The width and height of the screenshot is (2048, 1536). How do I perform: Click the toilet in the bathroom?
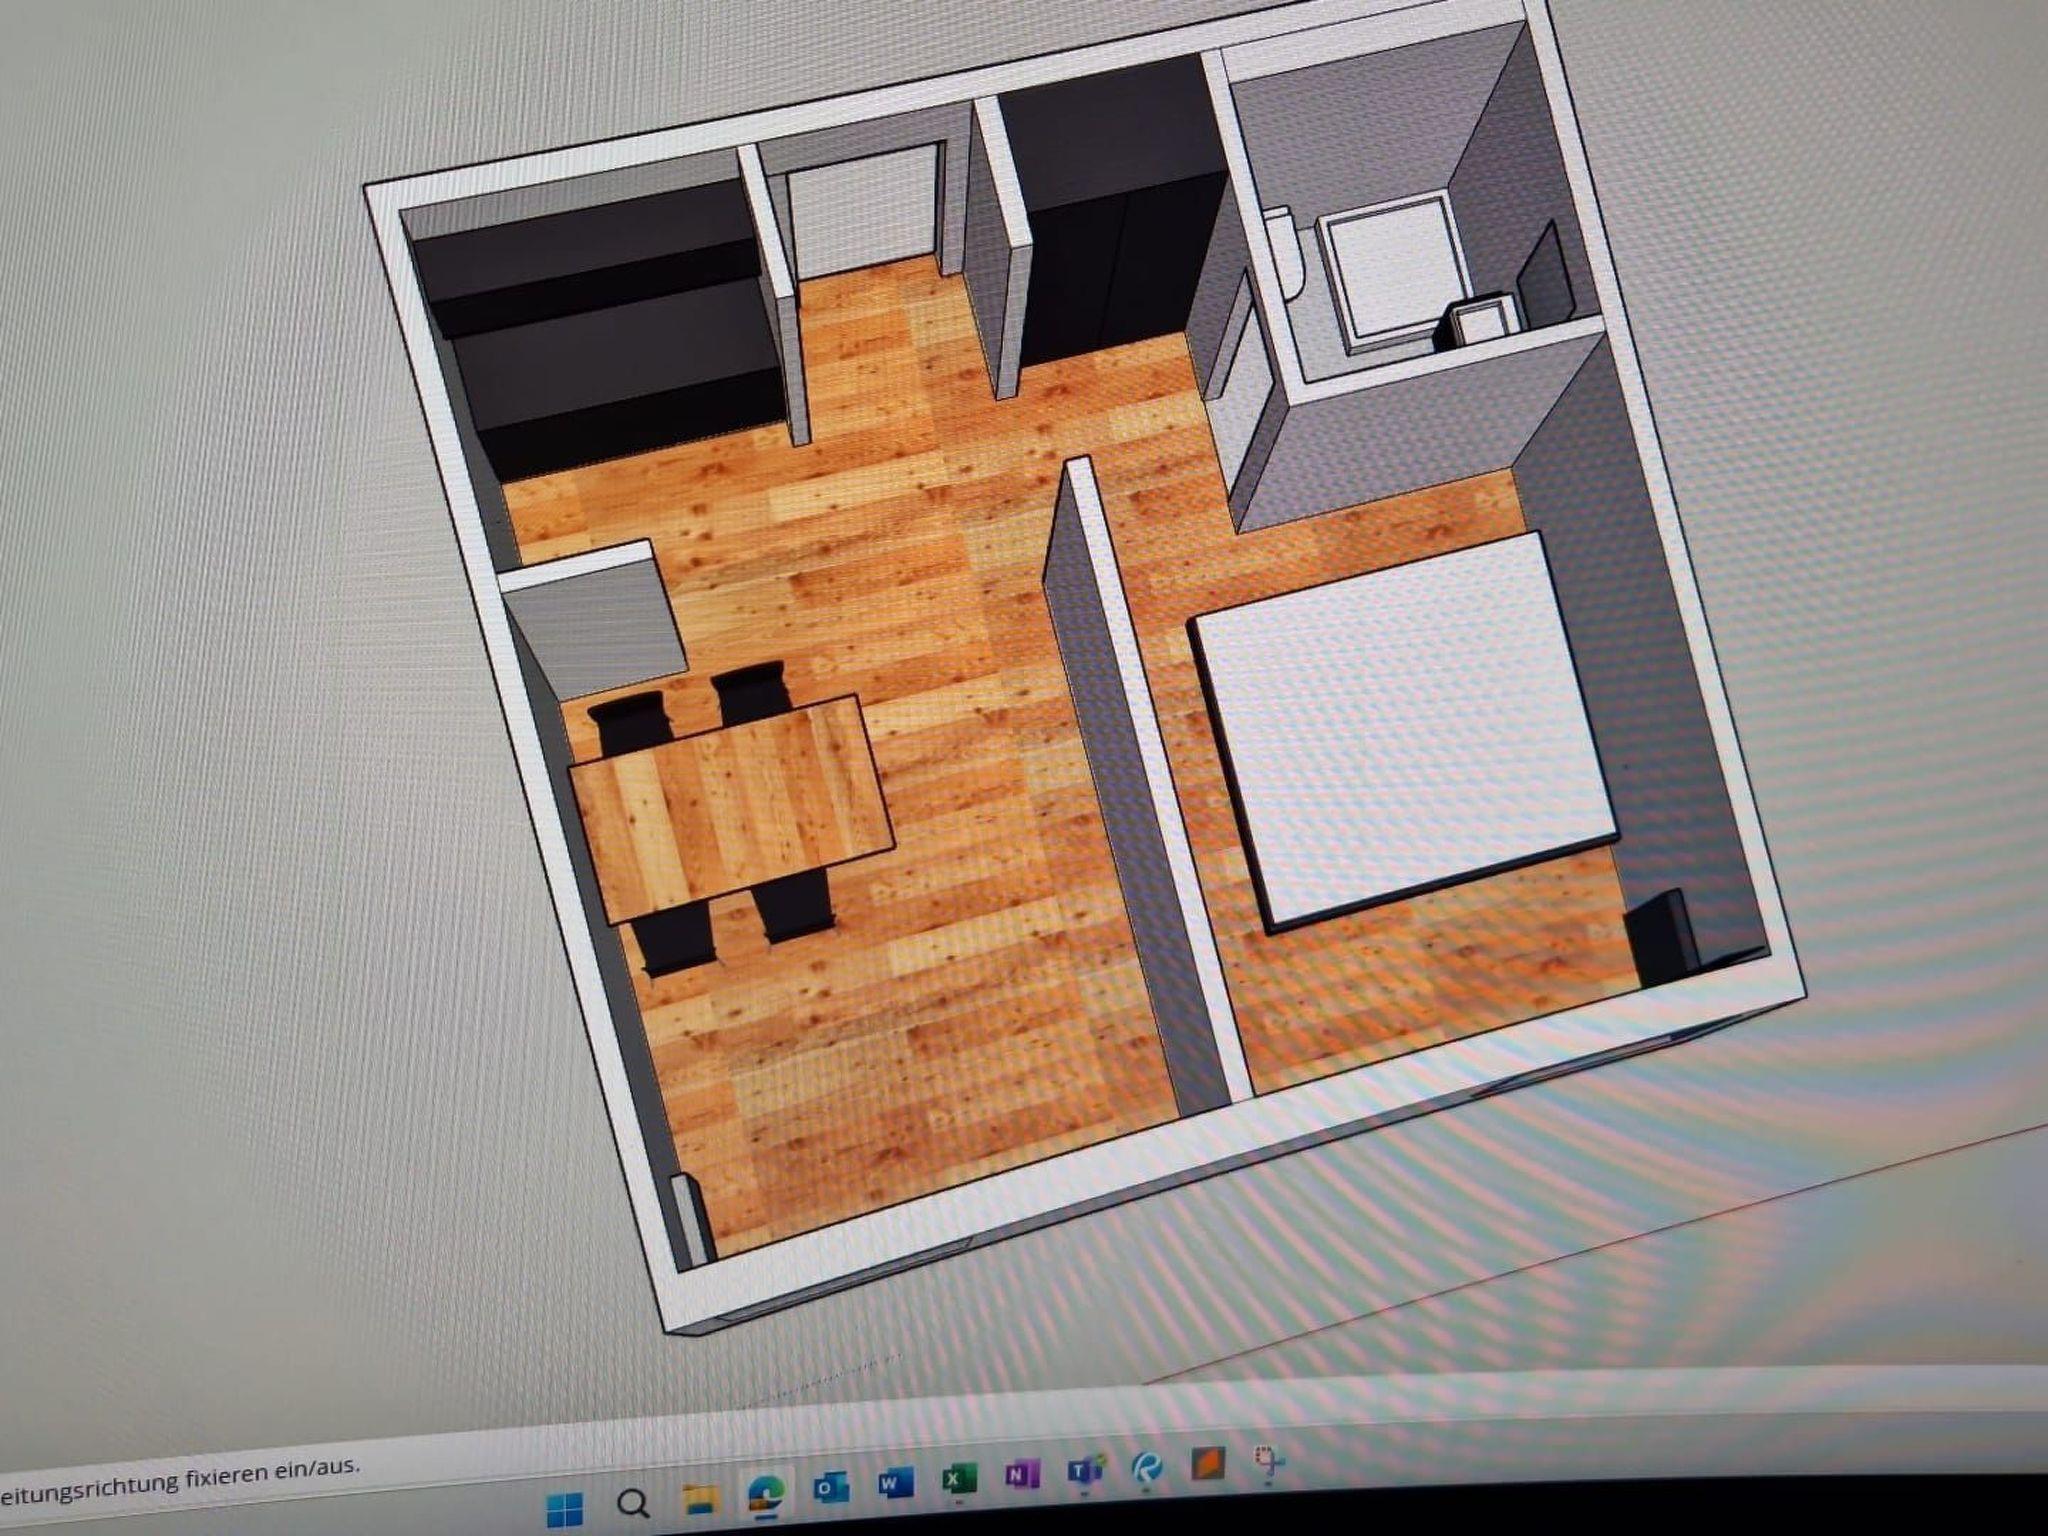pos(1283,255)
